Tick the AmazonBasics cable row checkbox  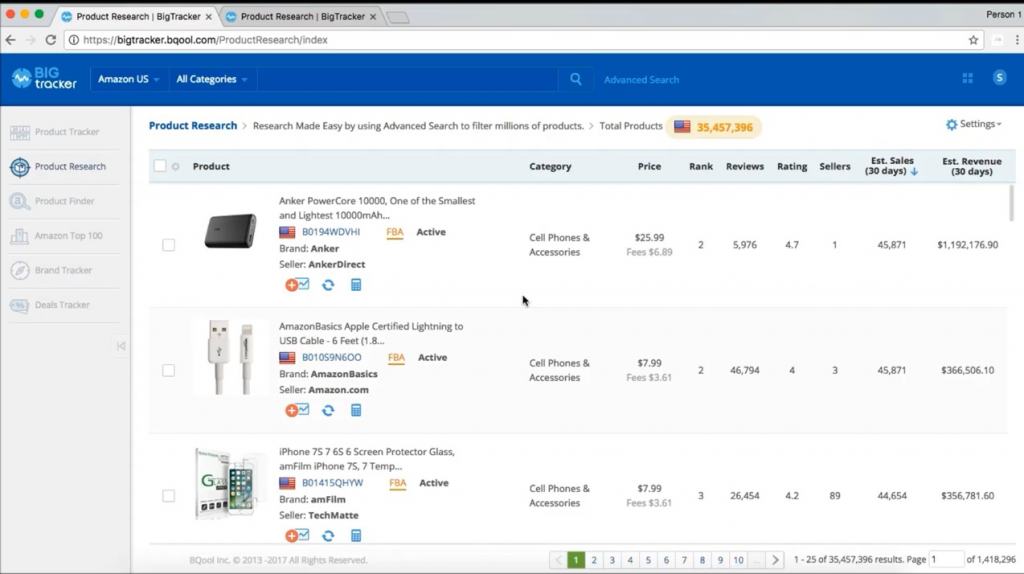click(168, 370)
